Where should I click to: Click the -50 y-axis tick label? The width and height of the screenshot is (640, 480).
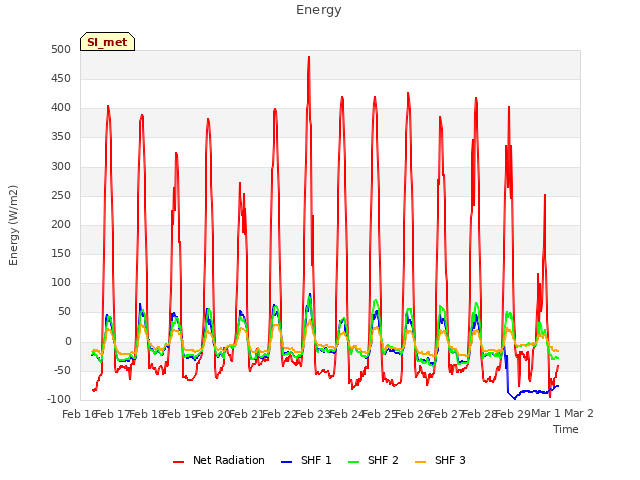point(62,371)
